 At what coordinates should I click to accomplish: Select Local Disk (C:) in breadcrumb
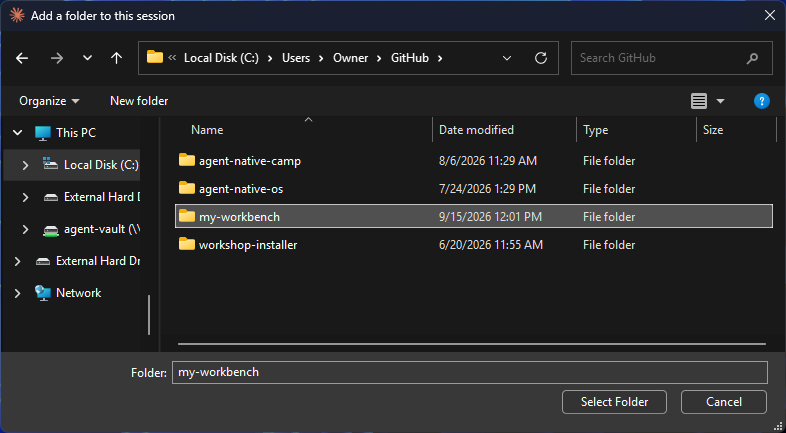click(x=221, y=58)
